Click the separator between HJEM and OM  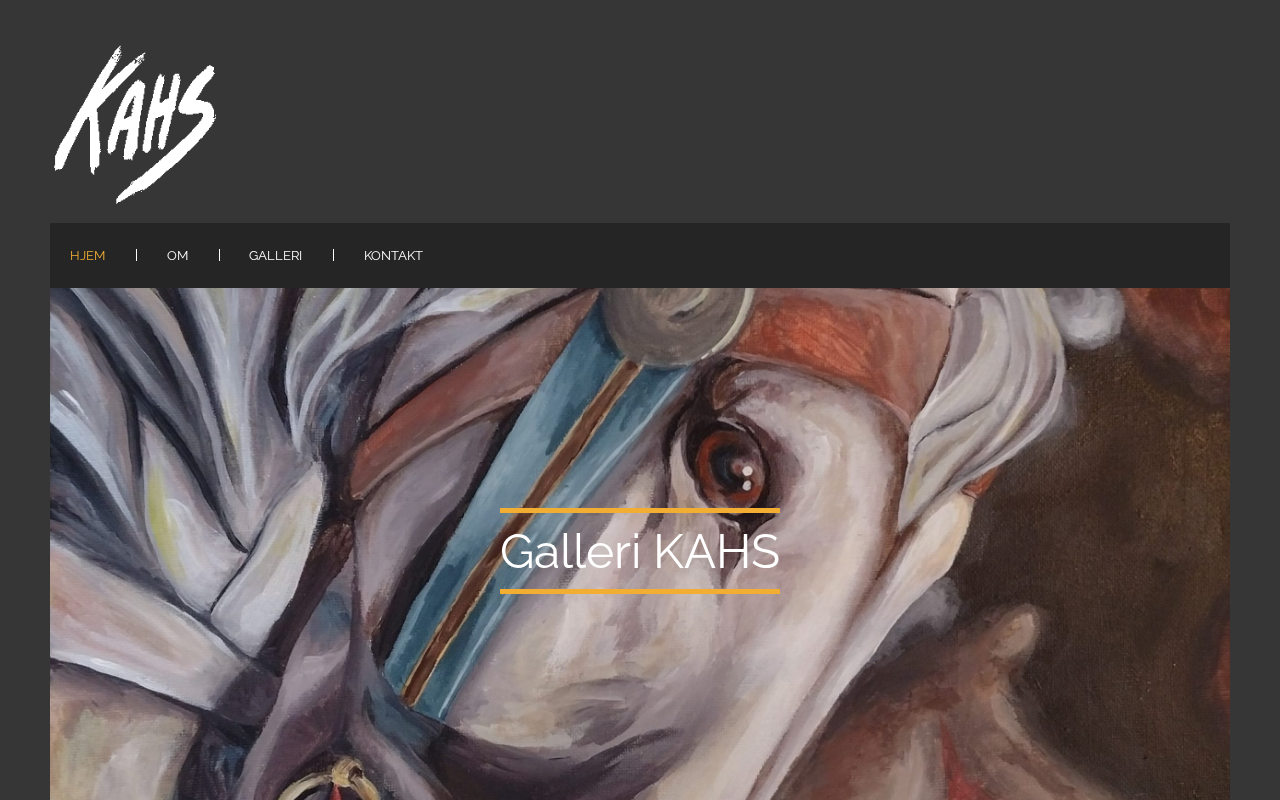(x=136, y=255)
